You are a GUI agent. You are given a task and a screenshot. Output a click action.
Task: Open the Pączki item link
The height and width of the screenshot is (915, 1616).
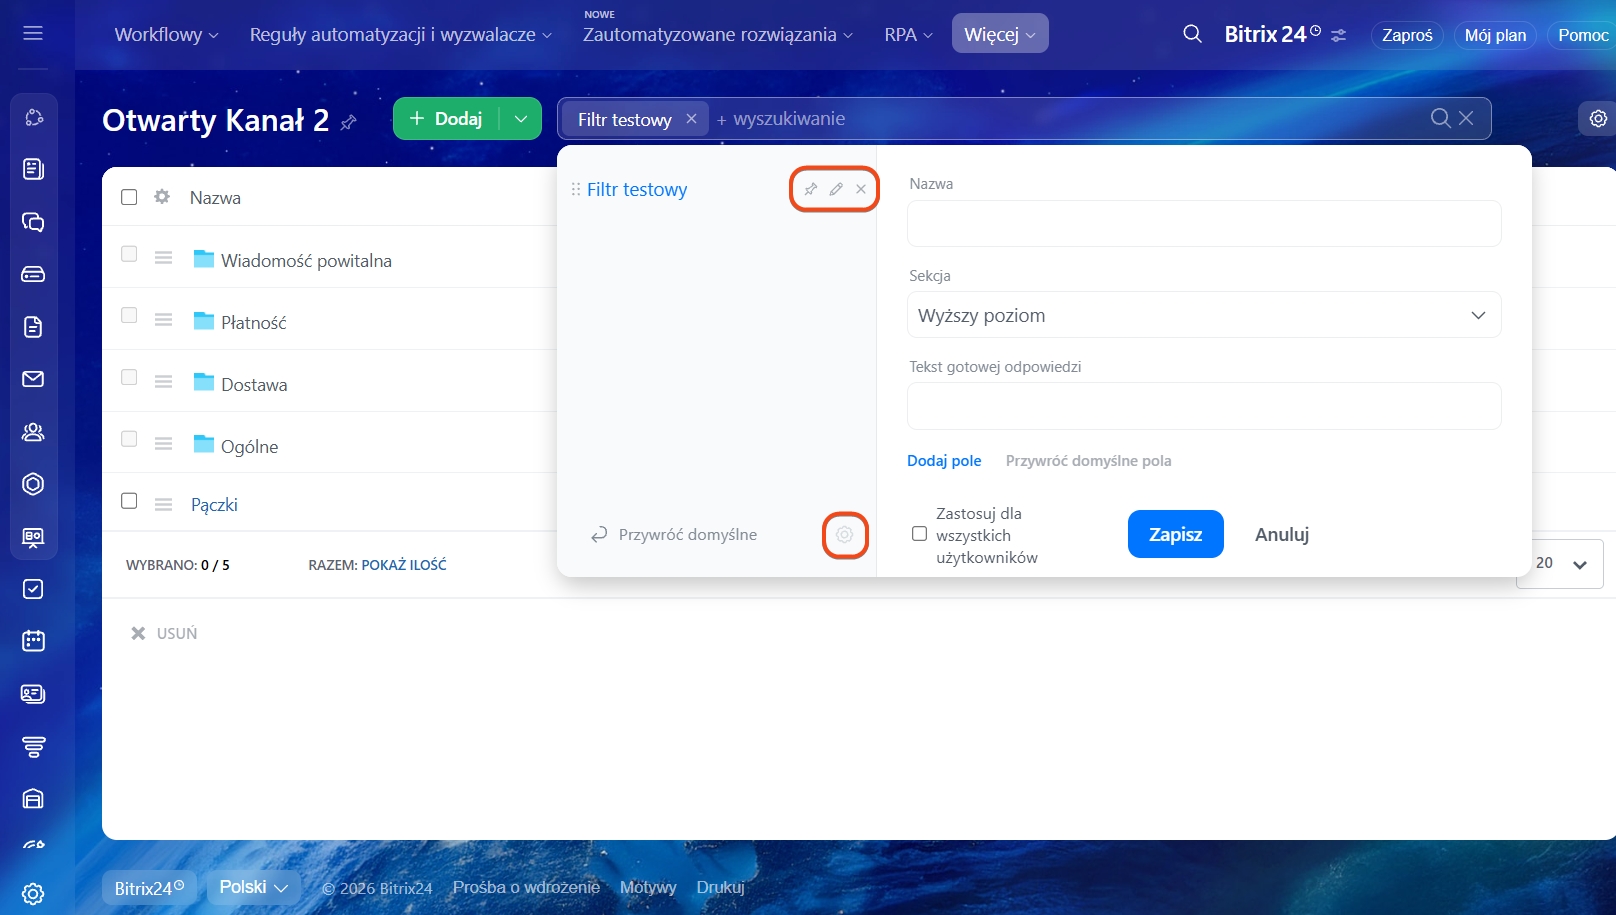(x=214, y=505)
